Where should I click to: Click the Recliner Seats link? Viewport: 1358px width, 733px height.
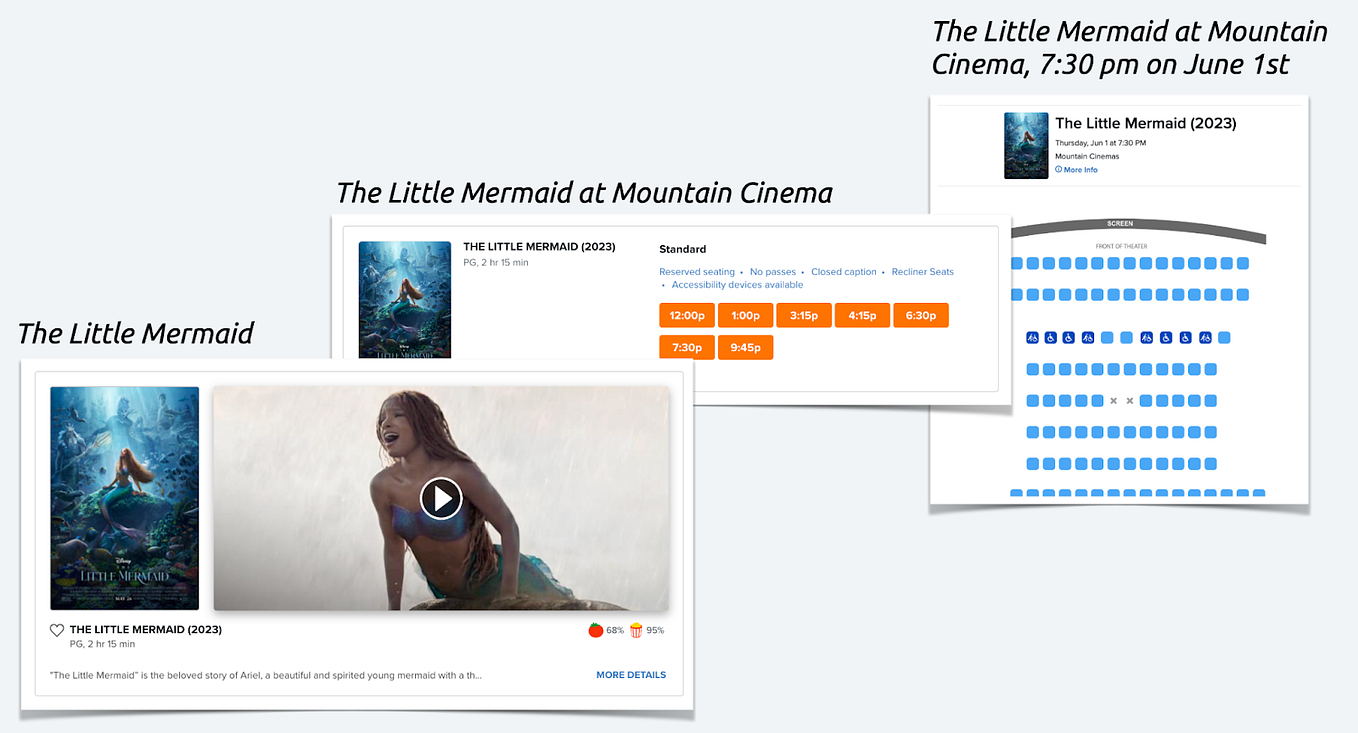tap(923, 272)
